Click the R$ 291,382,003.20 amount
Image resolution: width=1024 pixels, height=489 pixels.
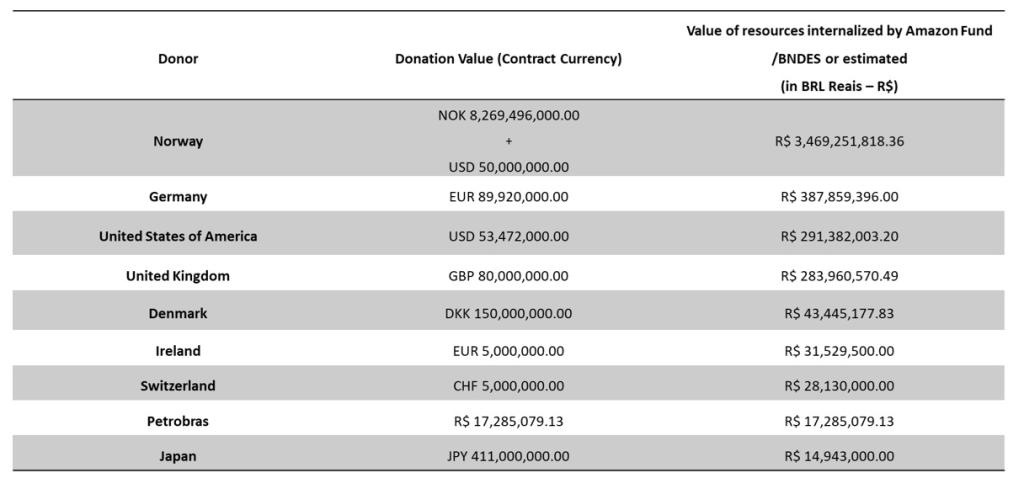pos(839,237)
